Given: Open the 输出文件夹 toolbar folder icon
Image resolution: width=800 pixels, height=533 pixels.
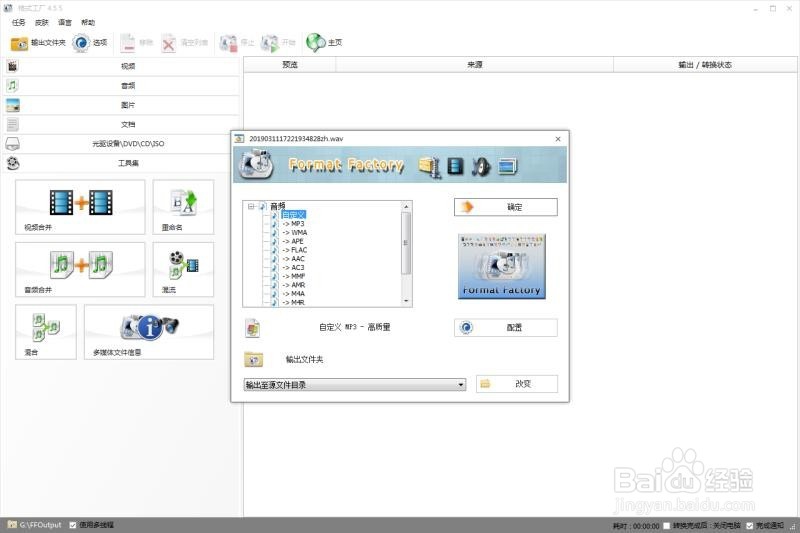Looking at the screenshot, I should (19, 43).
